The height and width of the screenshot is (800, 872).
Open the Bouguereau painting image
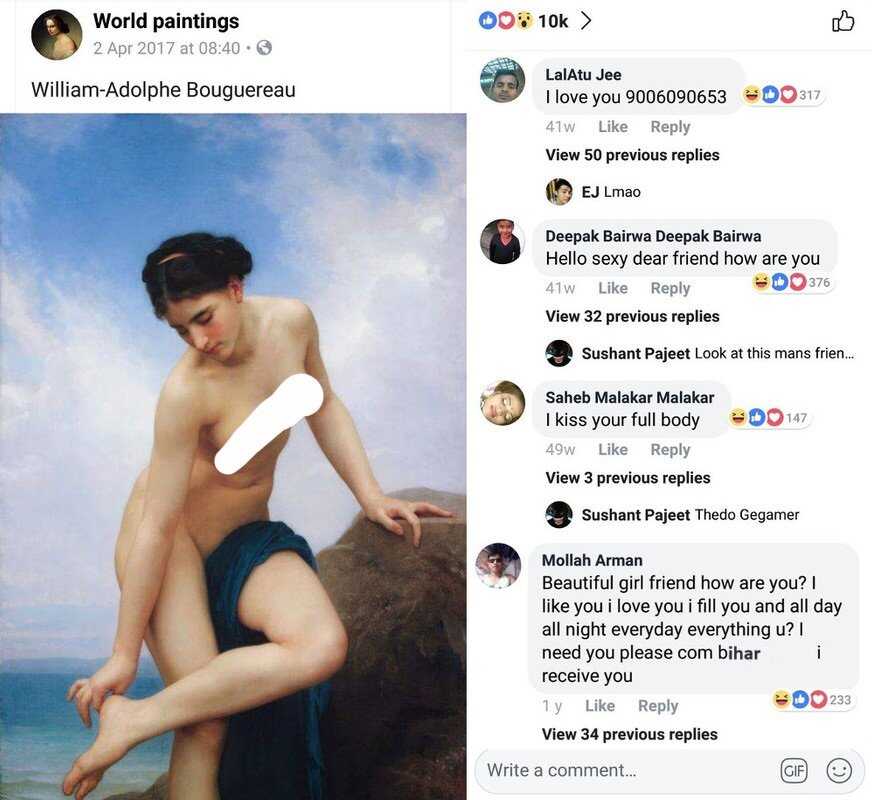coord(233,456)
